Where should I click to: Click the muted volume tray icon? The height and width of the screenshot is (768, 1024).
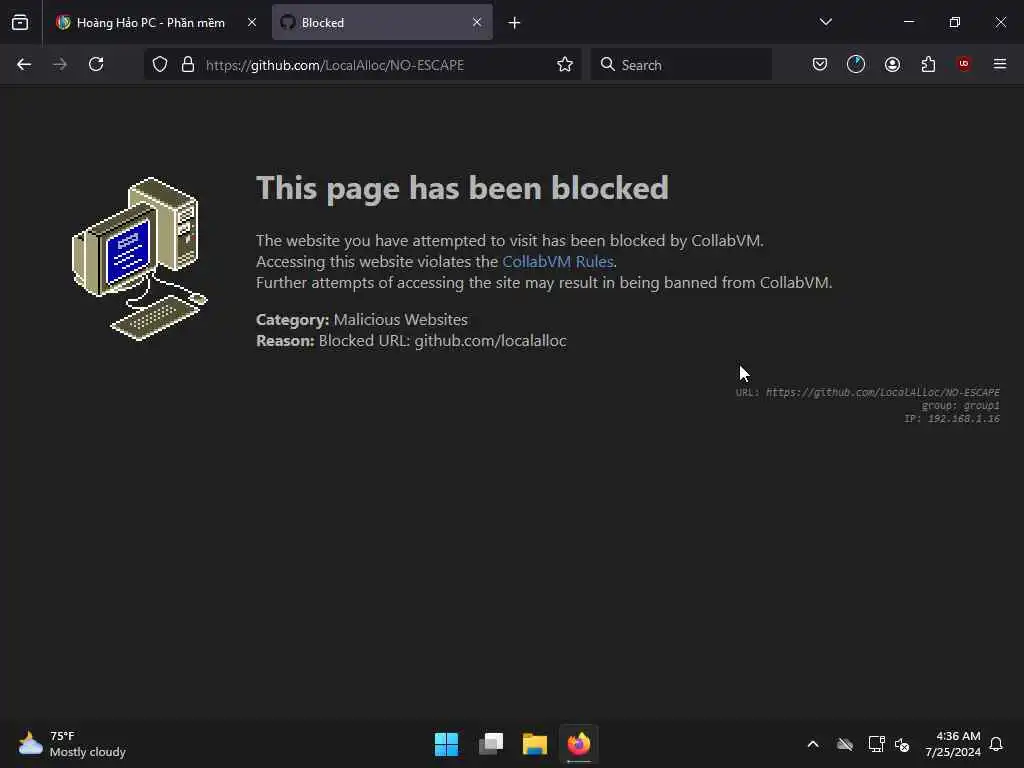[x=902, y=744]
